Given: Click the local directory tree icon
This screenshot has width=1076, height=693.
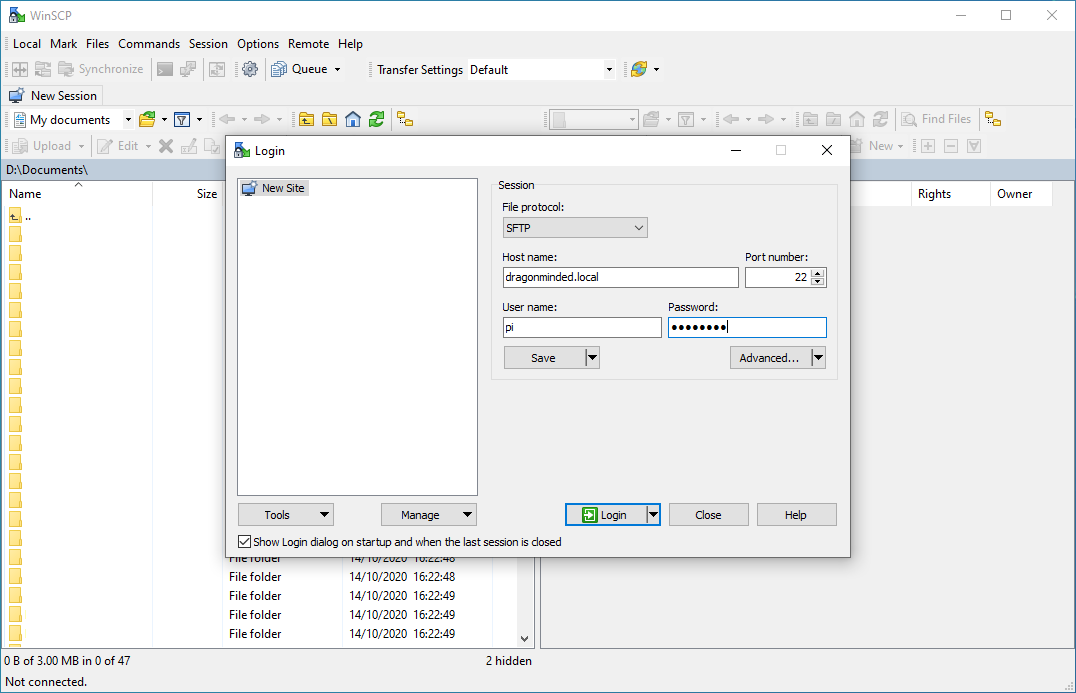Looking at the screenshot, I should [x=405, y=119].
